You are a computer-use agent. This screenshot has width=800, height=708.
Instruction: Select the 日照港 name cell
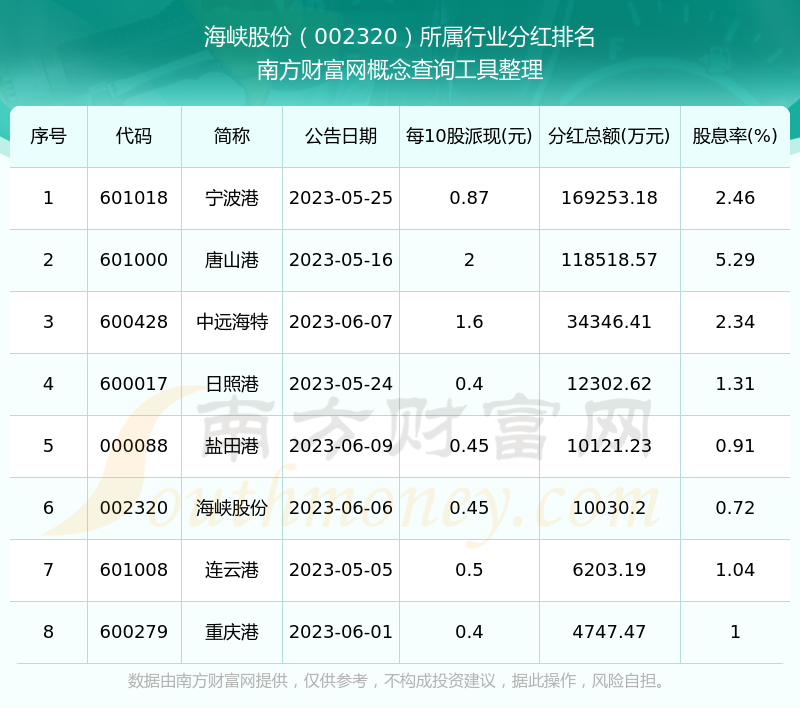232,384
